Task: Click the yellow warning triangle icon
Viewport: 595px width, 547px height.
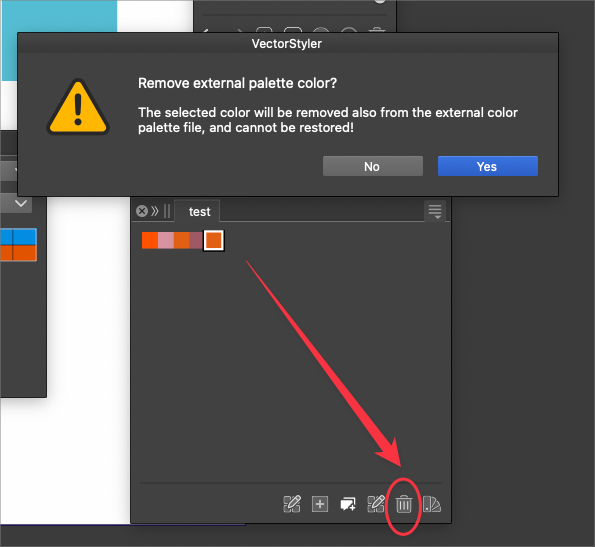Action: 78,108
